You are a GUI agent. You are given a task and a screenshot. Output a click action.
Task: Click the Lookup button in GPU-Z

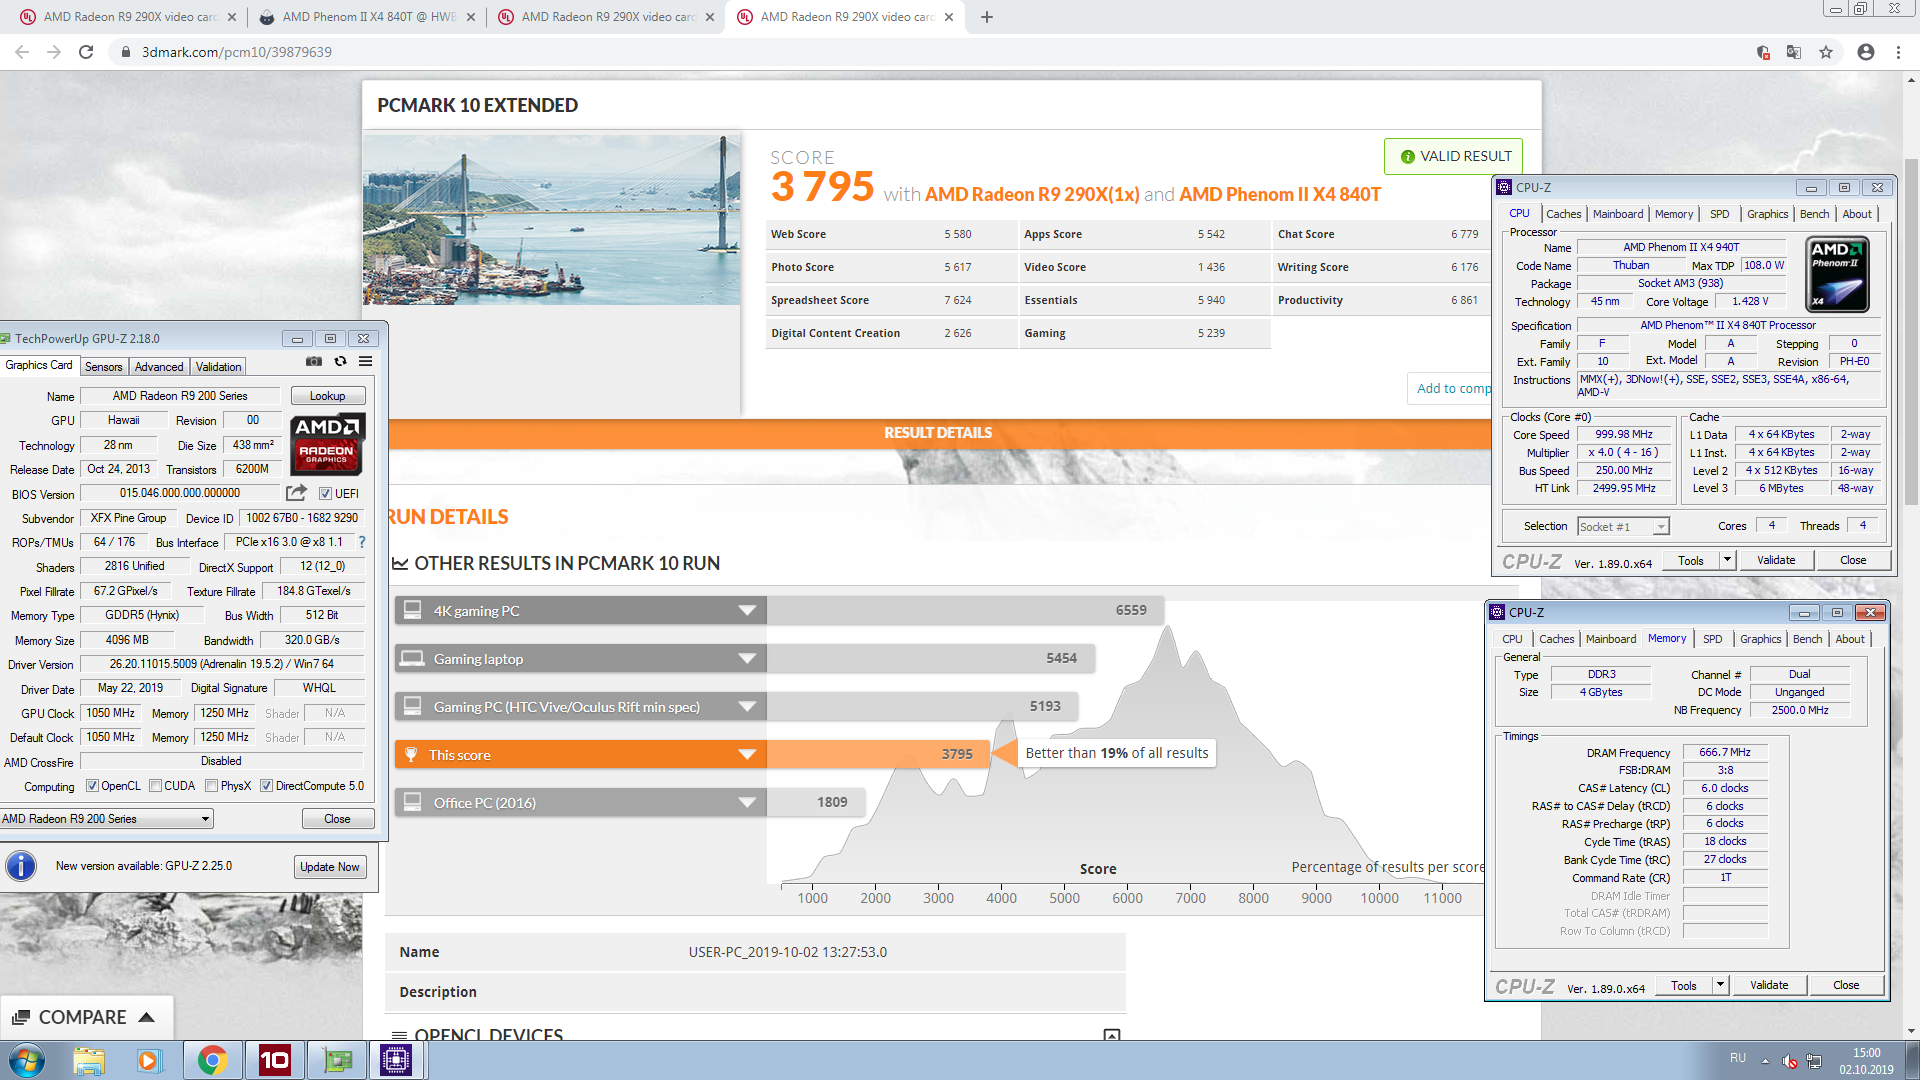[328, 396]
